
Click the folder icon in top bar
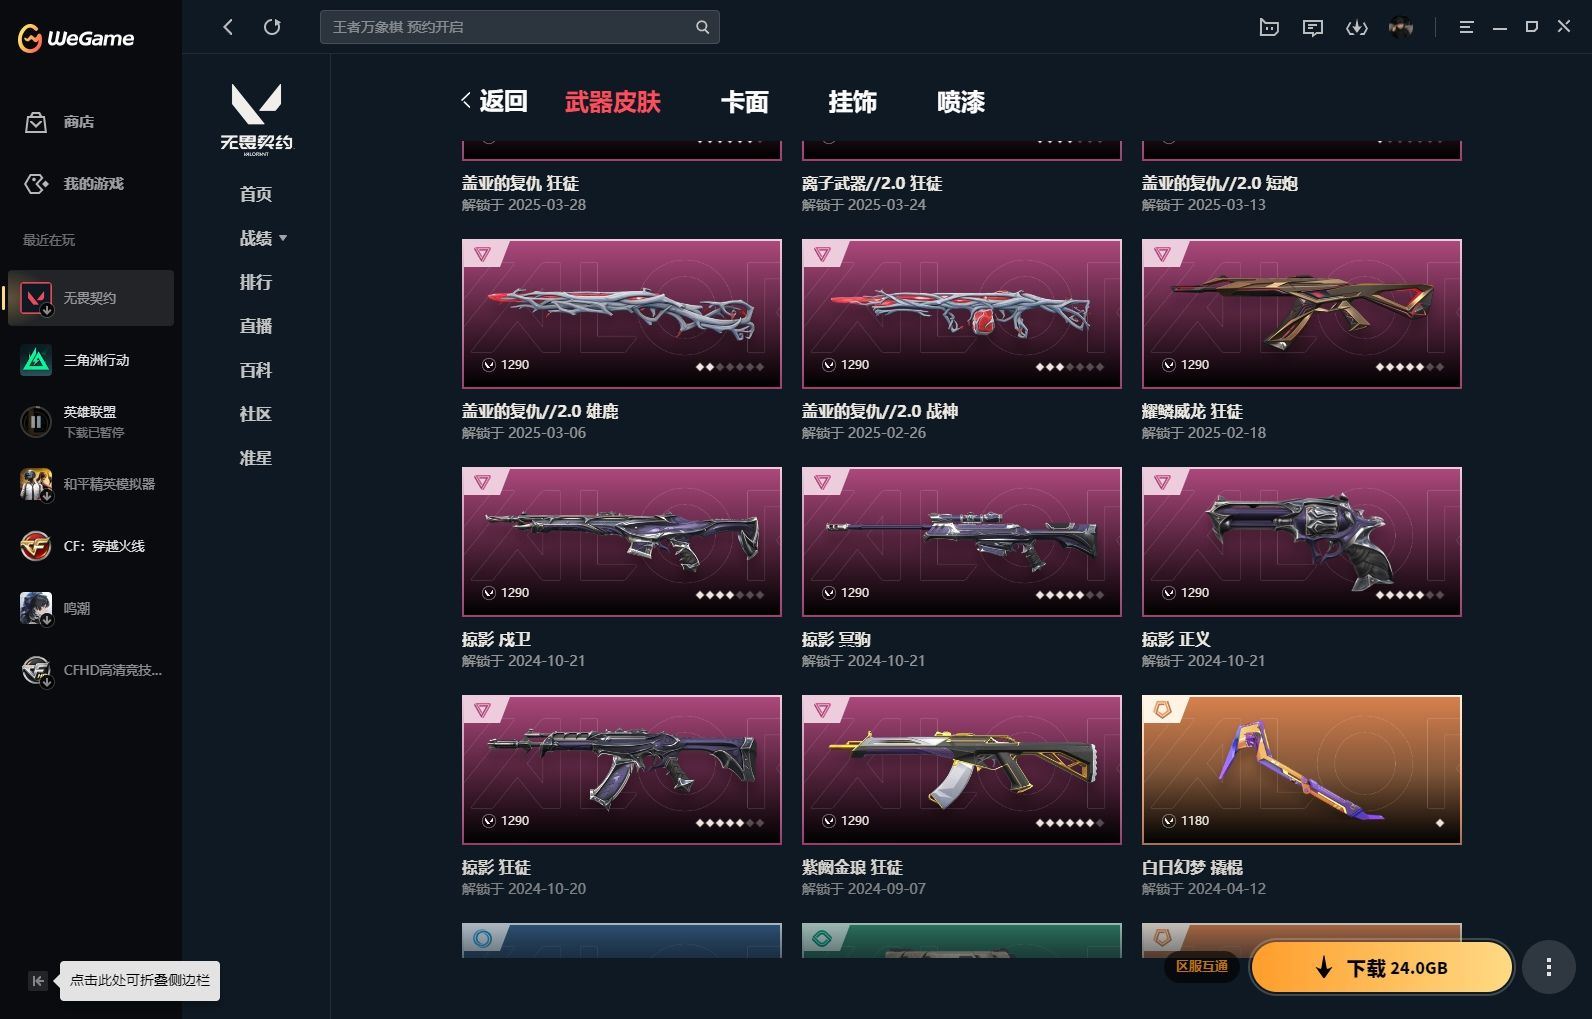[1269, 28]
